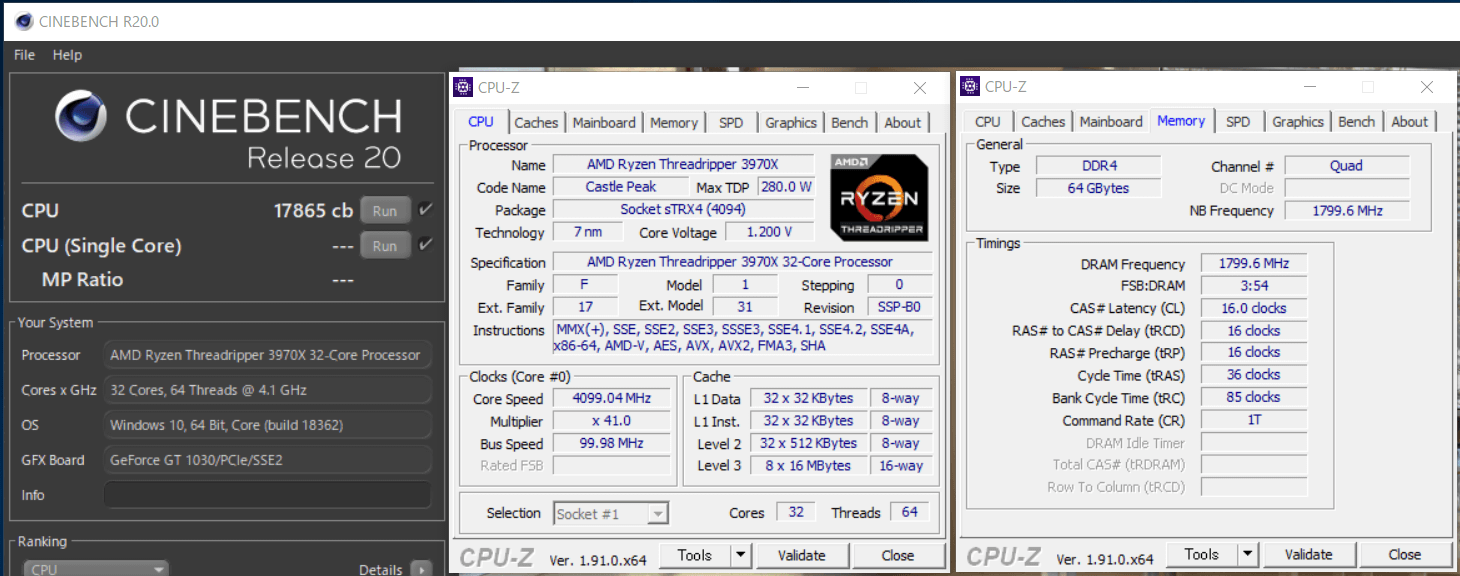Run the CPU (Single Core) benchmark
Screen dimensions: 1460x576
[385, 246]
